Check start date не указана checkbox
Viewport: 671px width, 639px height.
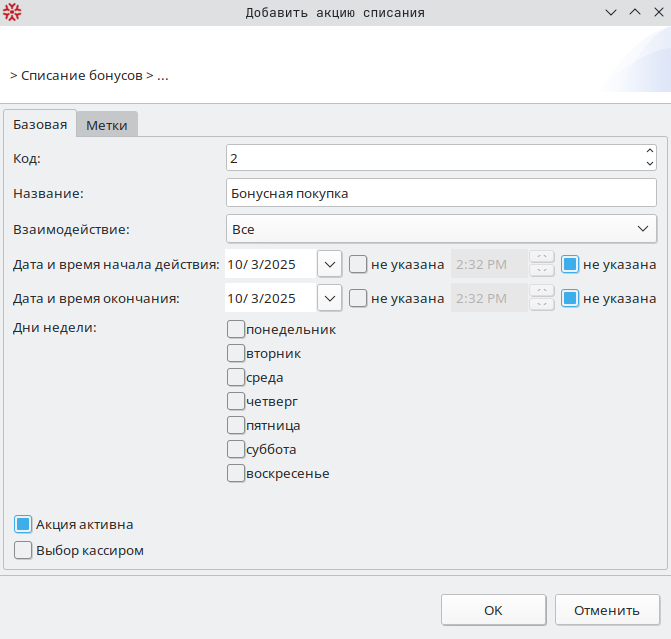(358, 264)
